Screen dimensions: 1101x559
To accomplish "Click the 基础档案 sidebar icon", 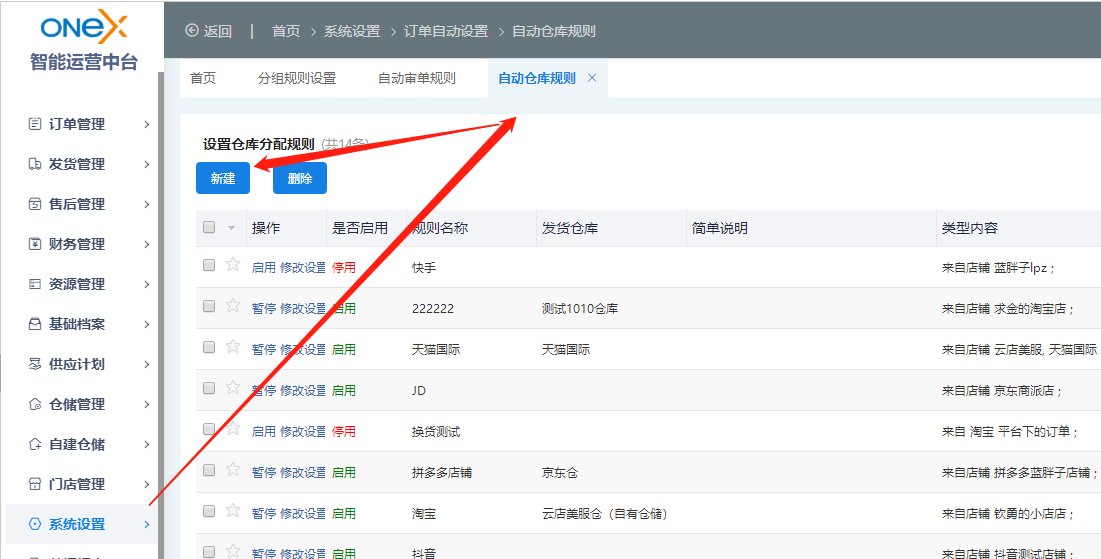I will coord(34,324).
